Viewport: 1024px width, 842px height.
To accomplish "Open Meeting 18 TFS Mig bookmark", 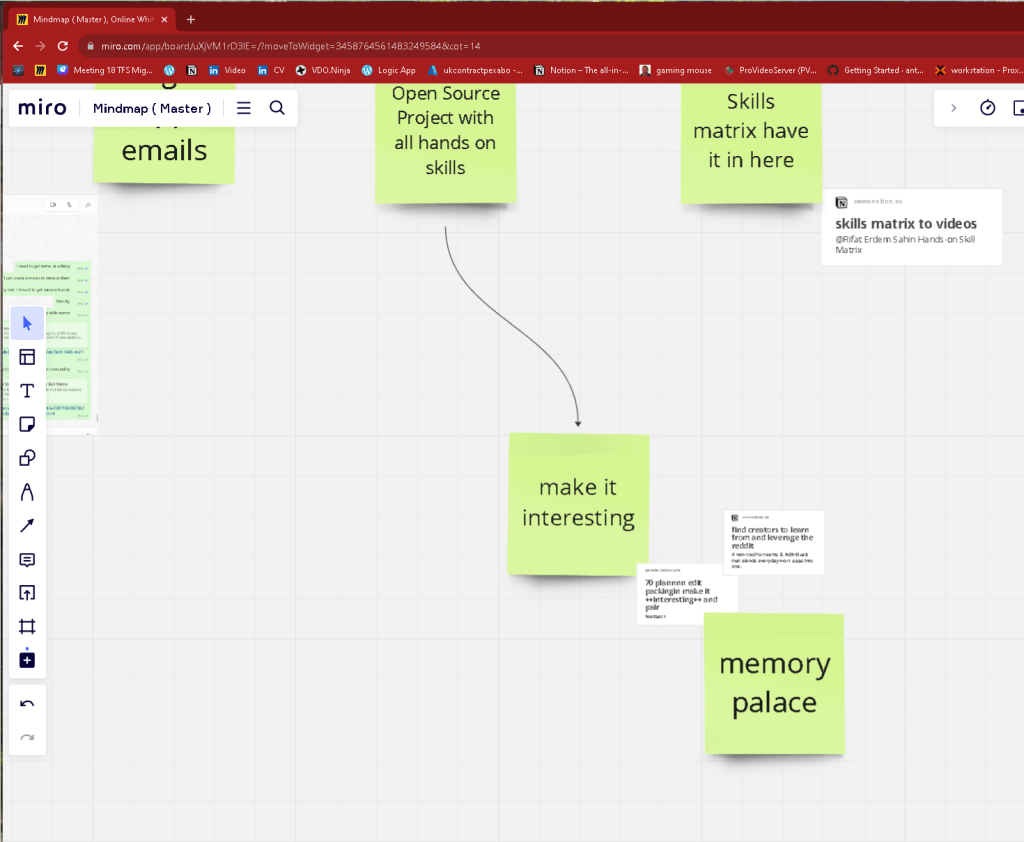I will 105,70.
